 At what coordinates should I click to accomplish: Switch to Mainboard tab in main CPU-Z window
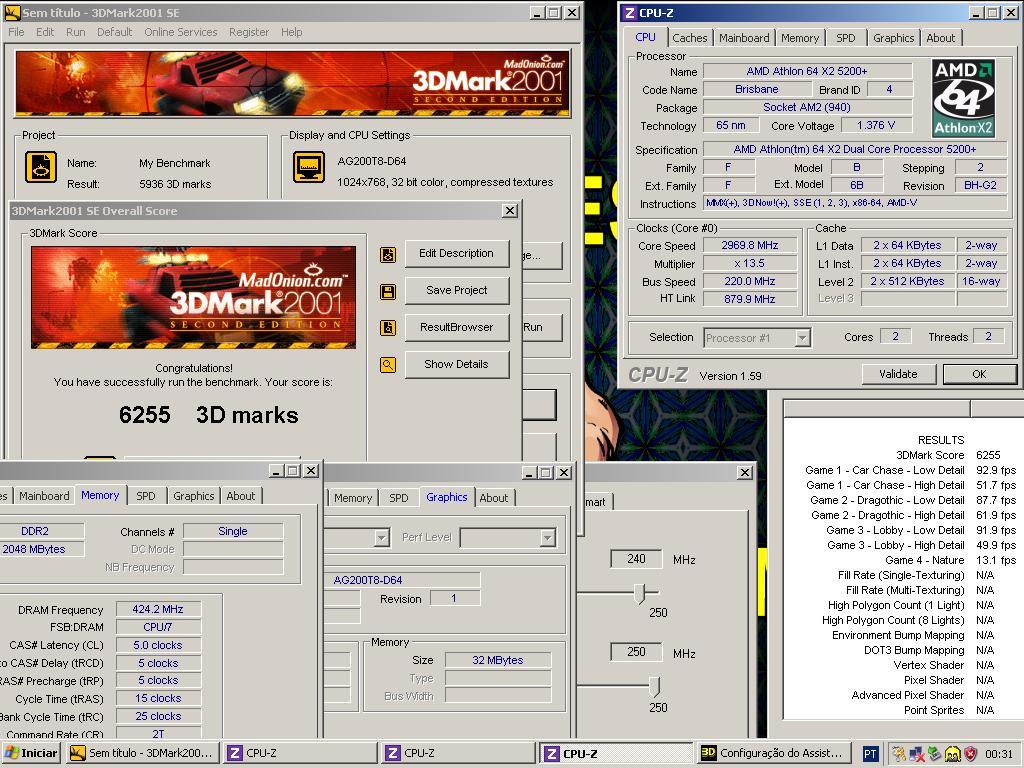click(x=744, y=38)
